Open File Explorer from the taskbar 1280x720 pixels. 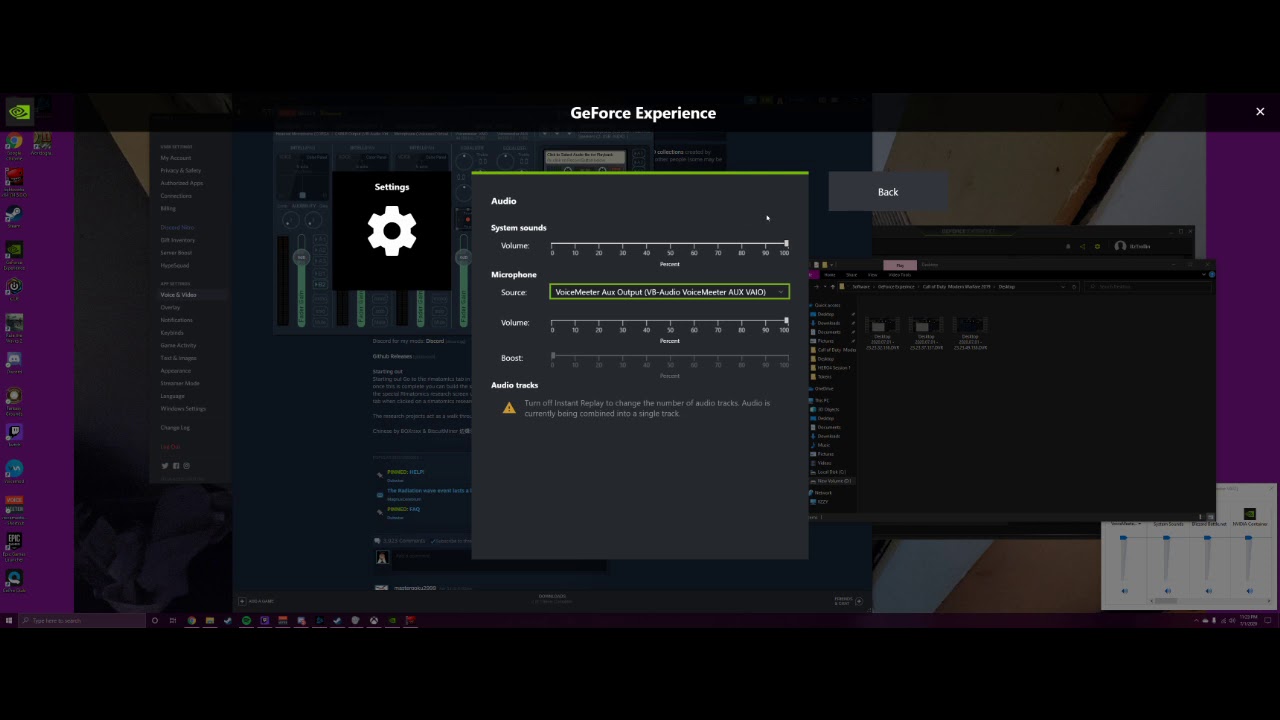point(210,621)
